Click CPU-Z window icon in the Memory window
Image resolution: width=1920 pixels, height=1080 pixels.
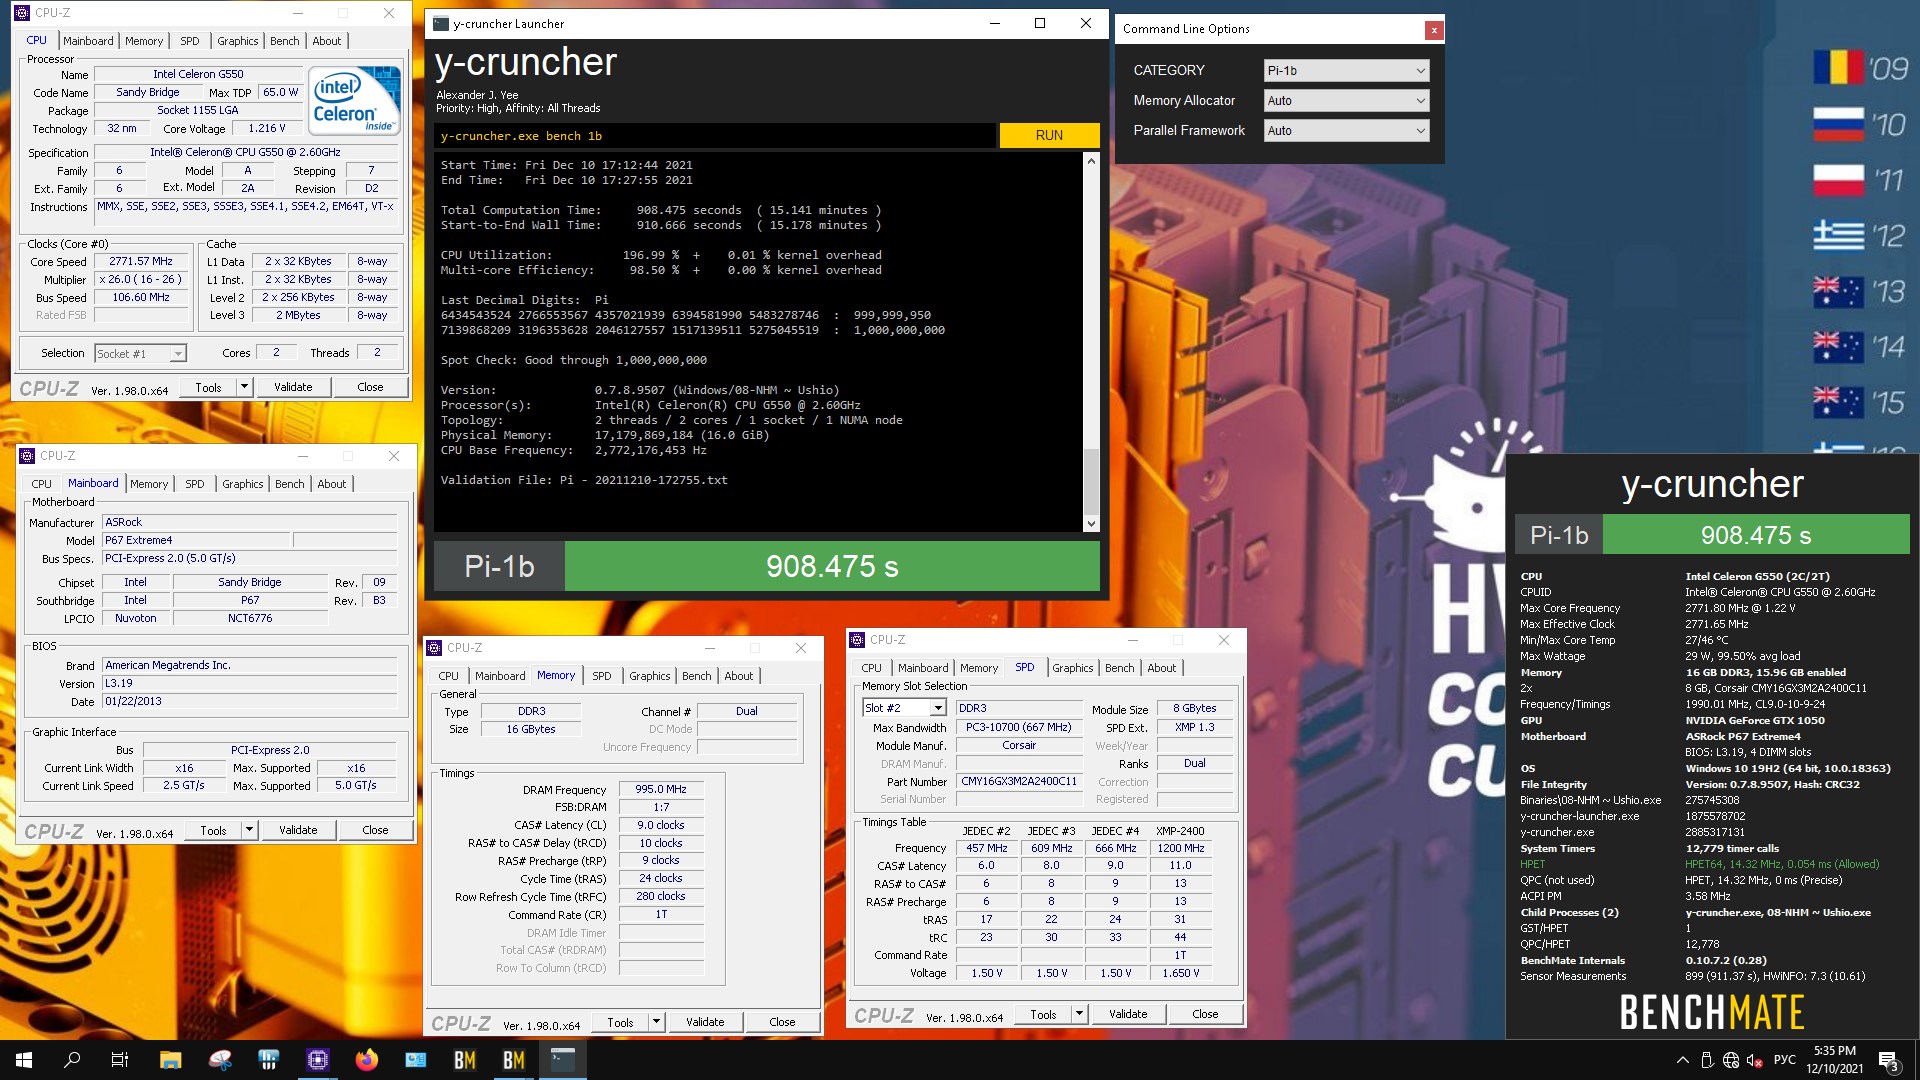coord(434,648)
